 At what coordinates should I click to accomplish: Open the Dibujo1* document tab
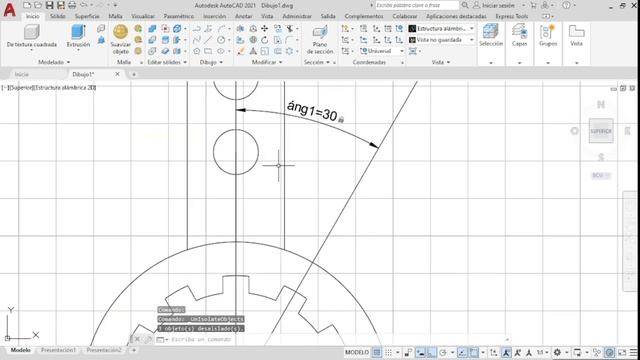point(84,74)
